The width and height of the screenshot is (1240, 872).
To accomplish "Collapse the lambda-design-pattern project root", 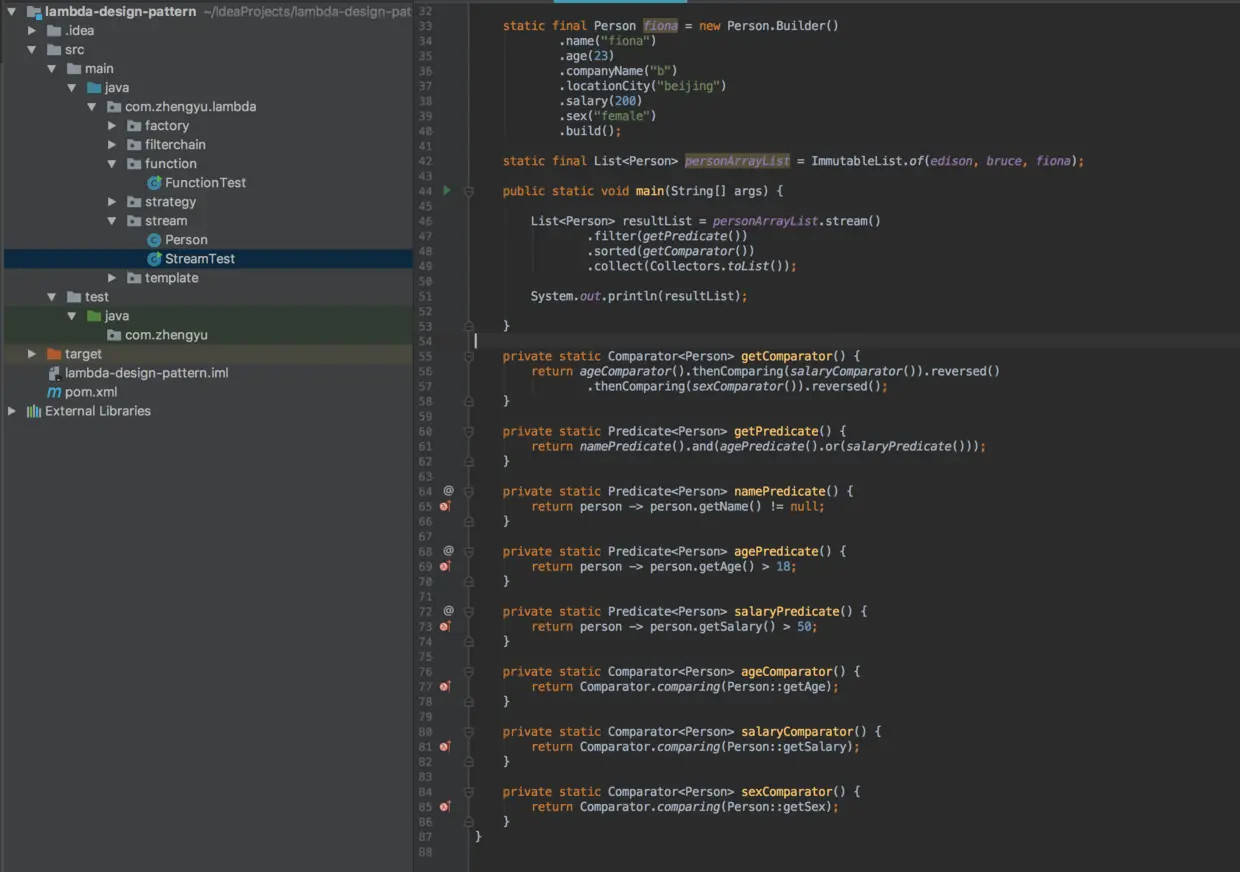I will 12,12.
